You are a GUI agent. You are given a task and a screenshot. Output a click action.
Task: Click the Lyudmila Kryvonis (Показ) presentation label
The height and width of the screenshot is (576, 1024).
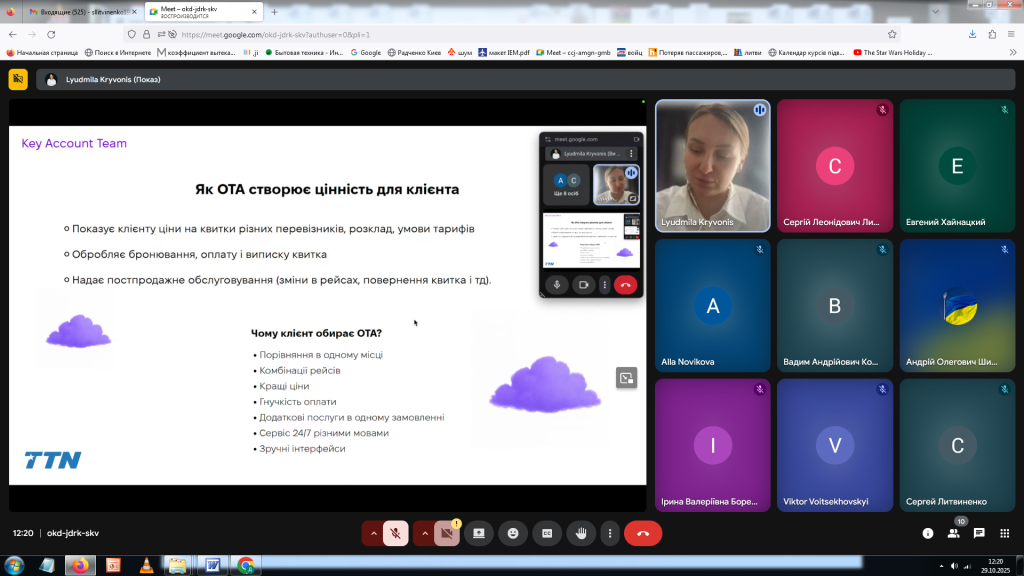click(x=112, y=79)
